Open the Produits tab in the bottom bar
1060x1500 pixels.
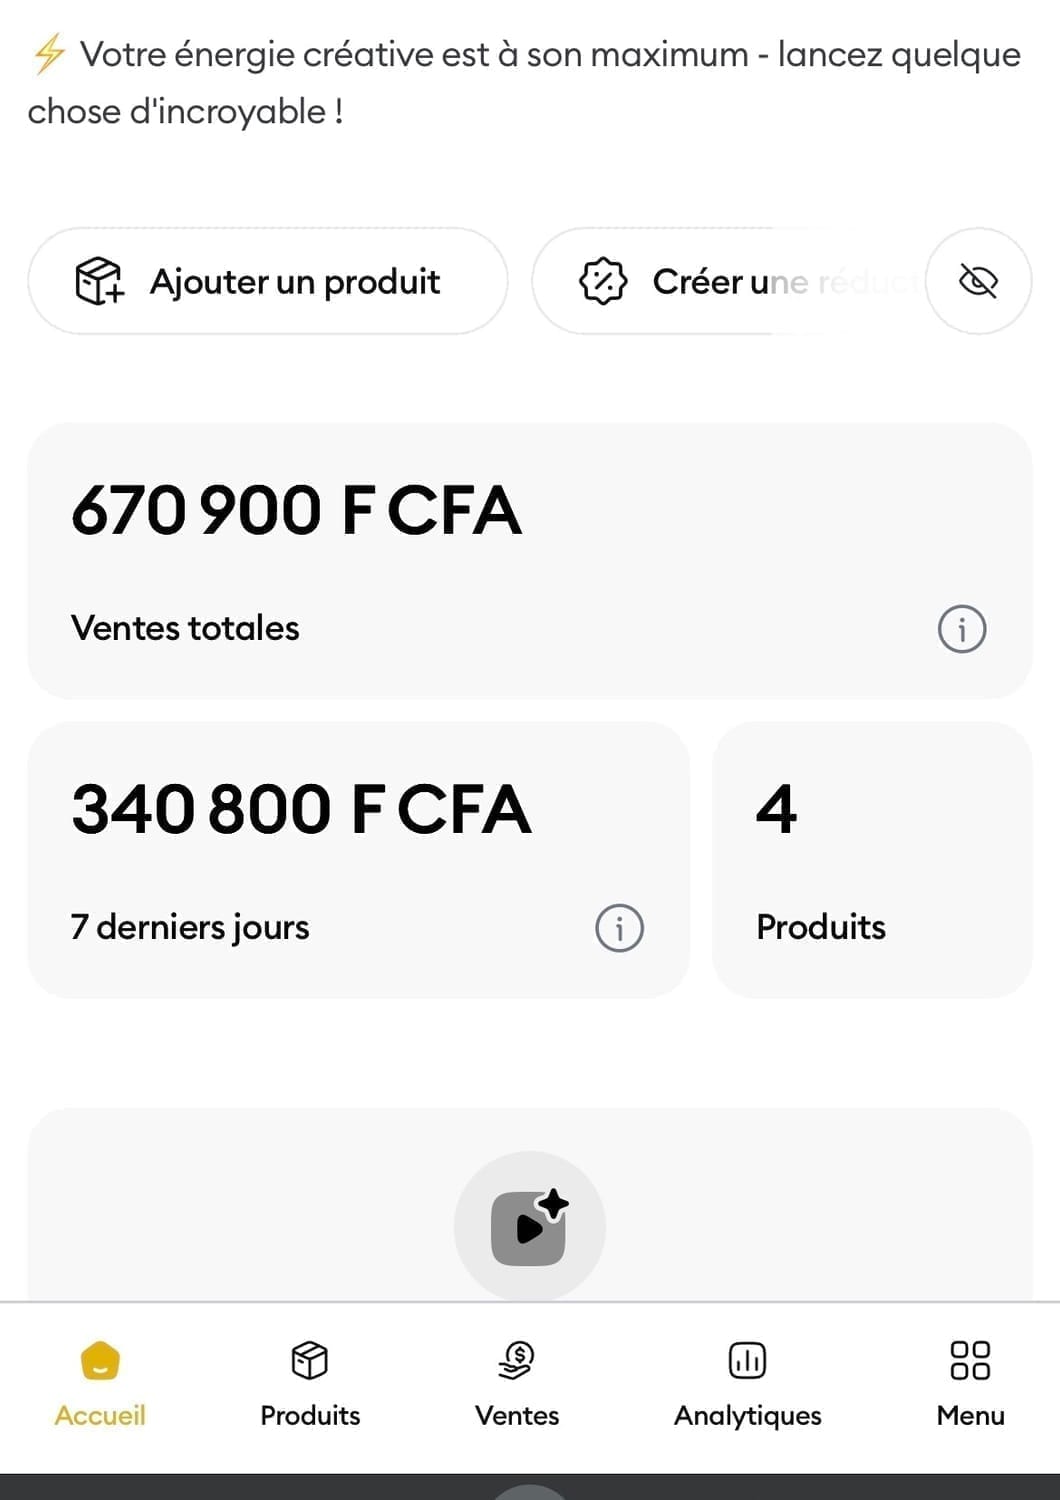(310, 1385)
